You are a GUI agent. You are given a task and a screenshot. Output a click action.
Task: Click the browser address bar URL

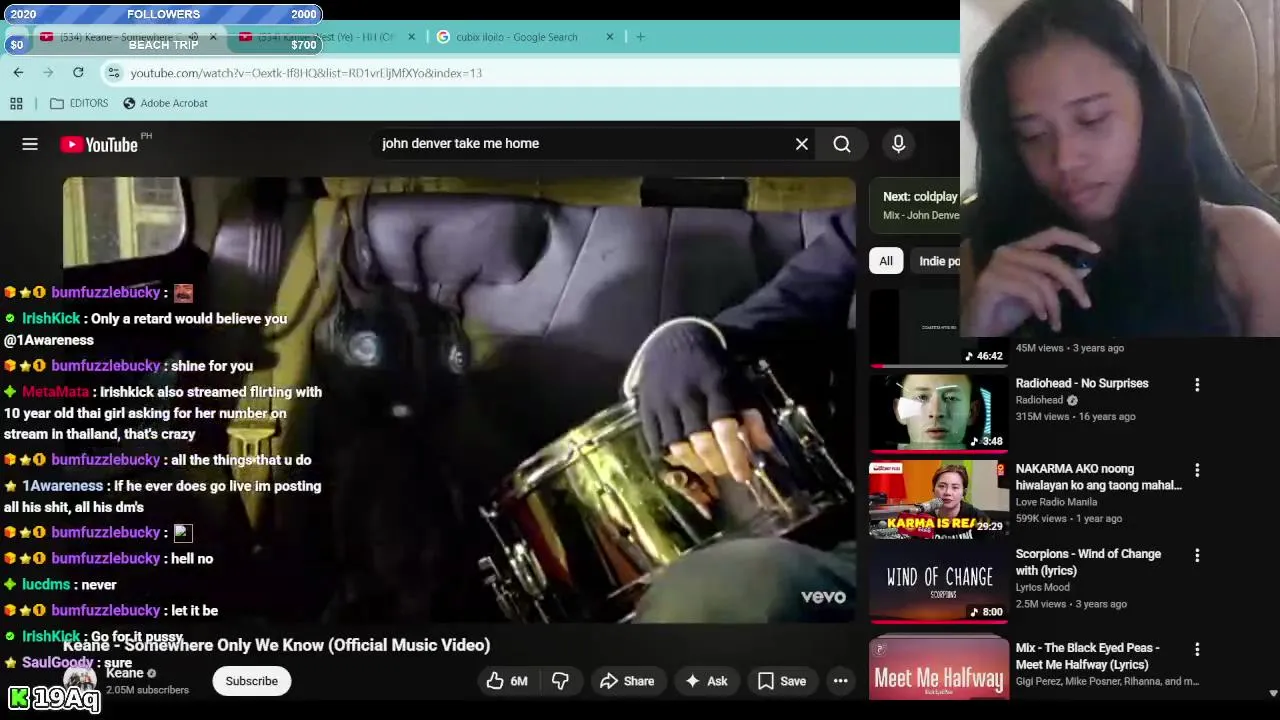(x=306, y=73)
